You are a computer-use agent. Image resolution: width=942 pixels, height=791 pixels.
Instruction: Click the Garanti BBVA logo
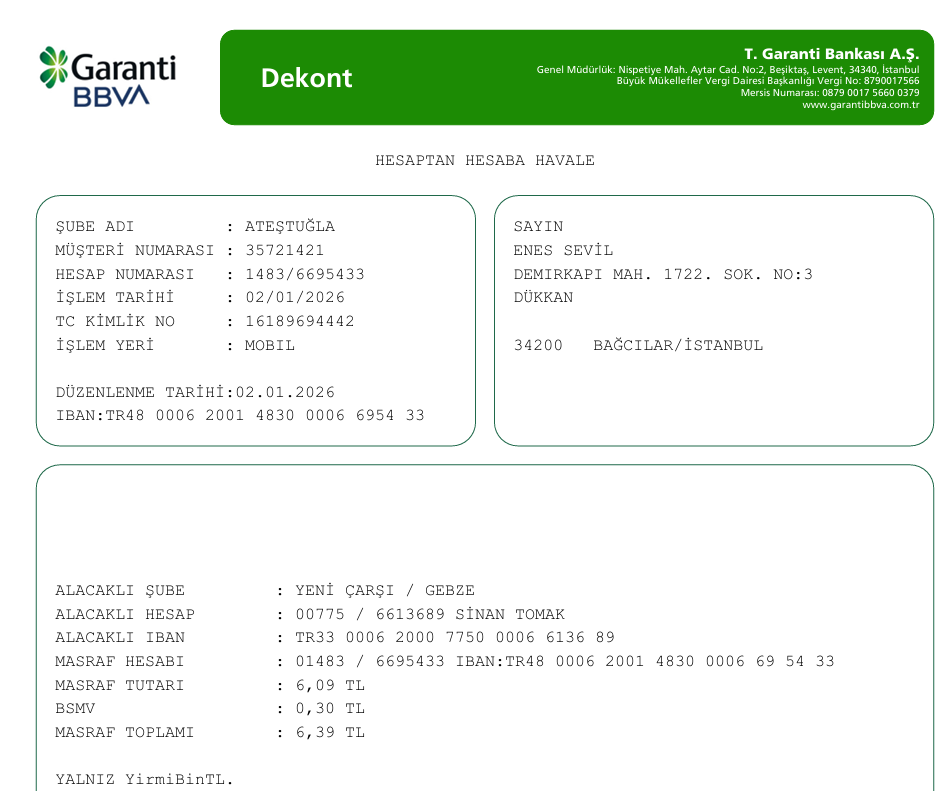108,77
